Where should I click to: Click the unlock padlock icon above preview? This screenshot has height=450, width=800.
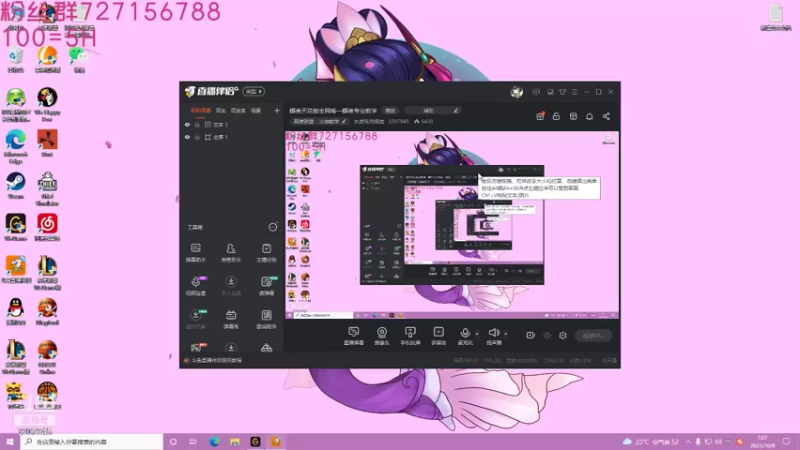coord(556,116)
